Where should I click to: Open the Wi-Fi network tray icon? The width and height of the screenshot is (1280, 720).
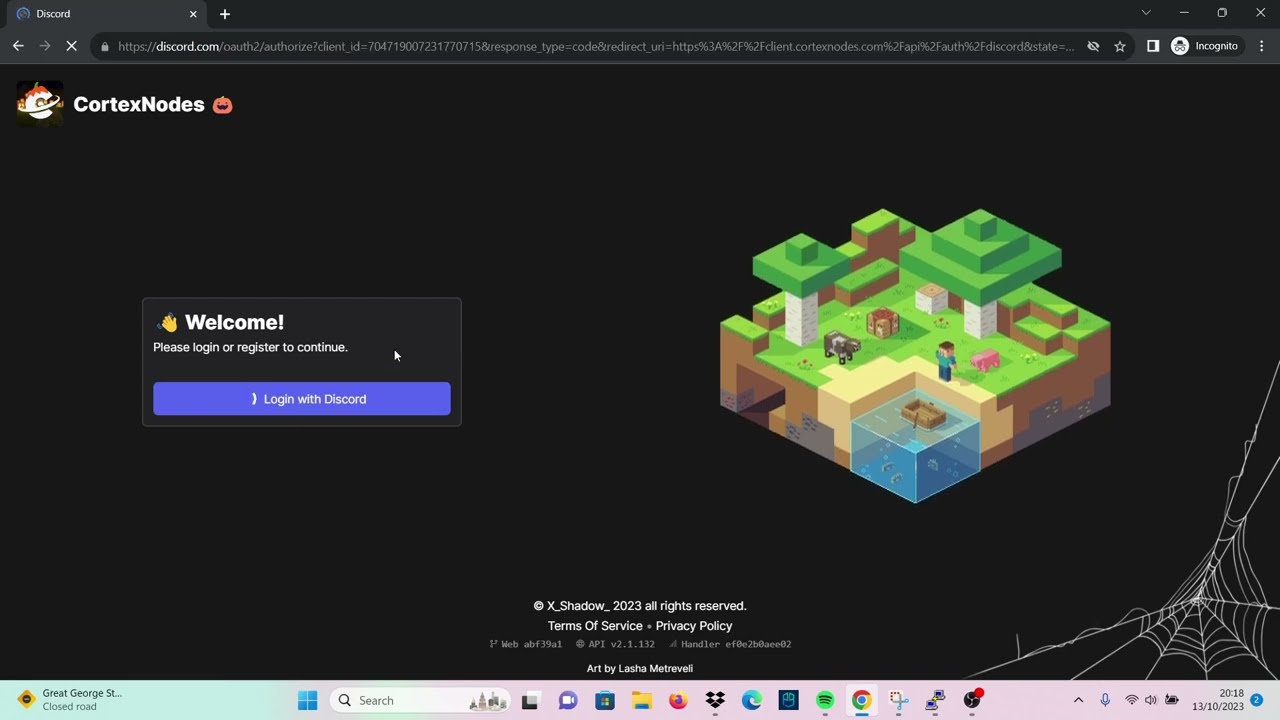point(1131,700)
